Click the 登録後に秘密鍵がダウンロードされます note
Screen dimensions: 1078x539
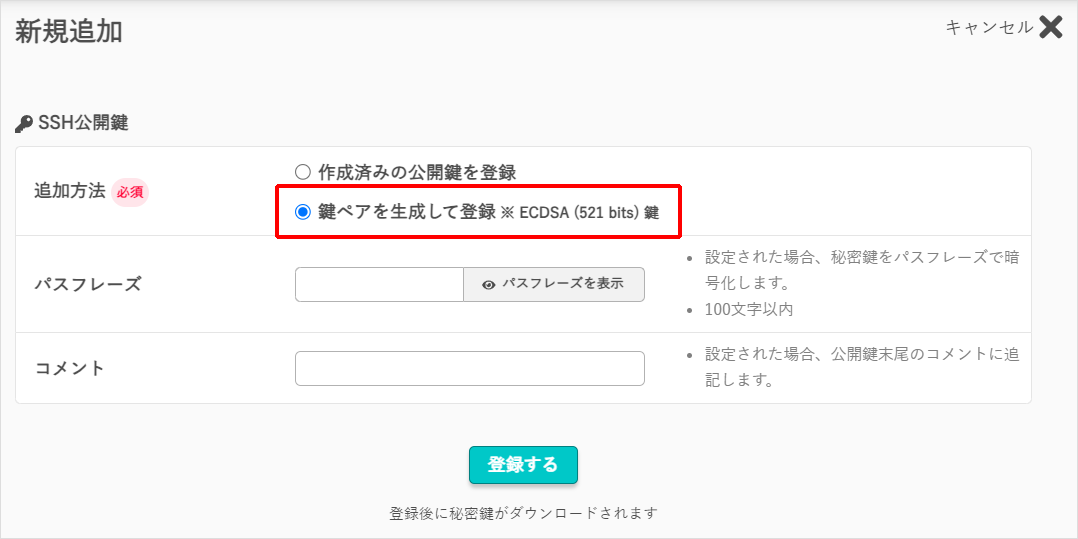click(x=523, y=513)
